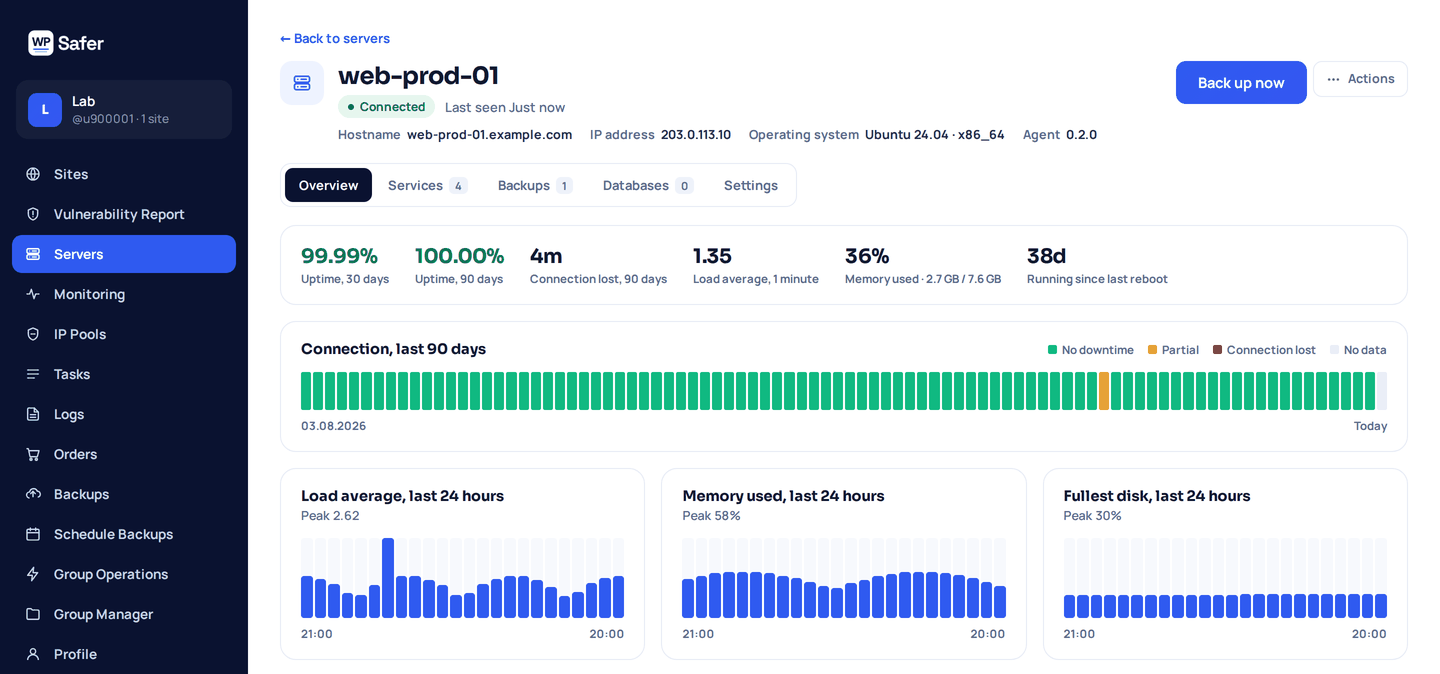Click the Back up now button

(1241, 82)
